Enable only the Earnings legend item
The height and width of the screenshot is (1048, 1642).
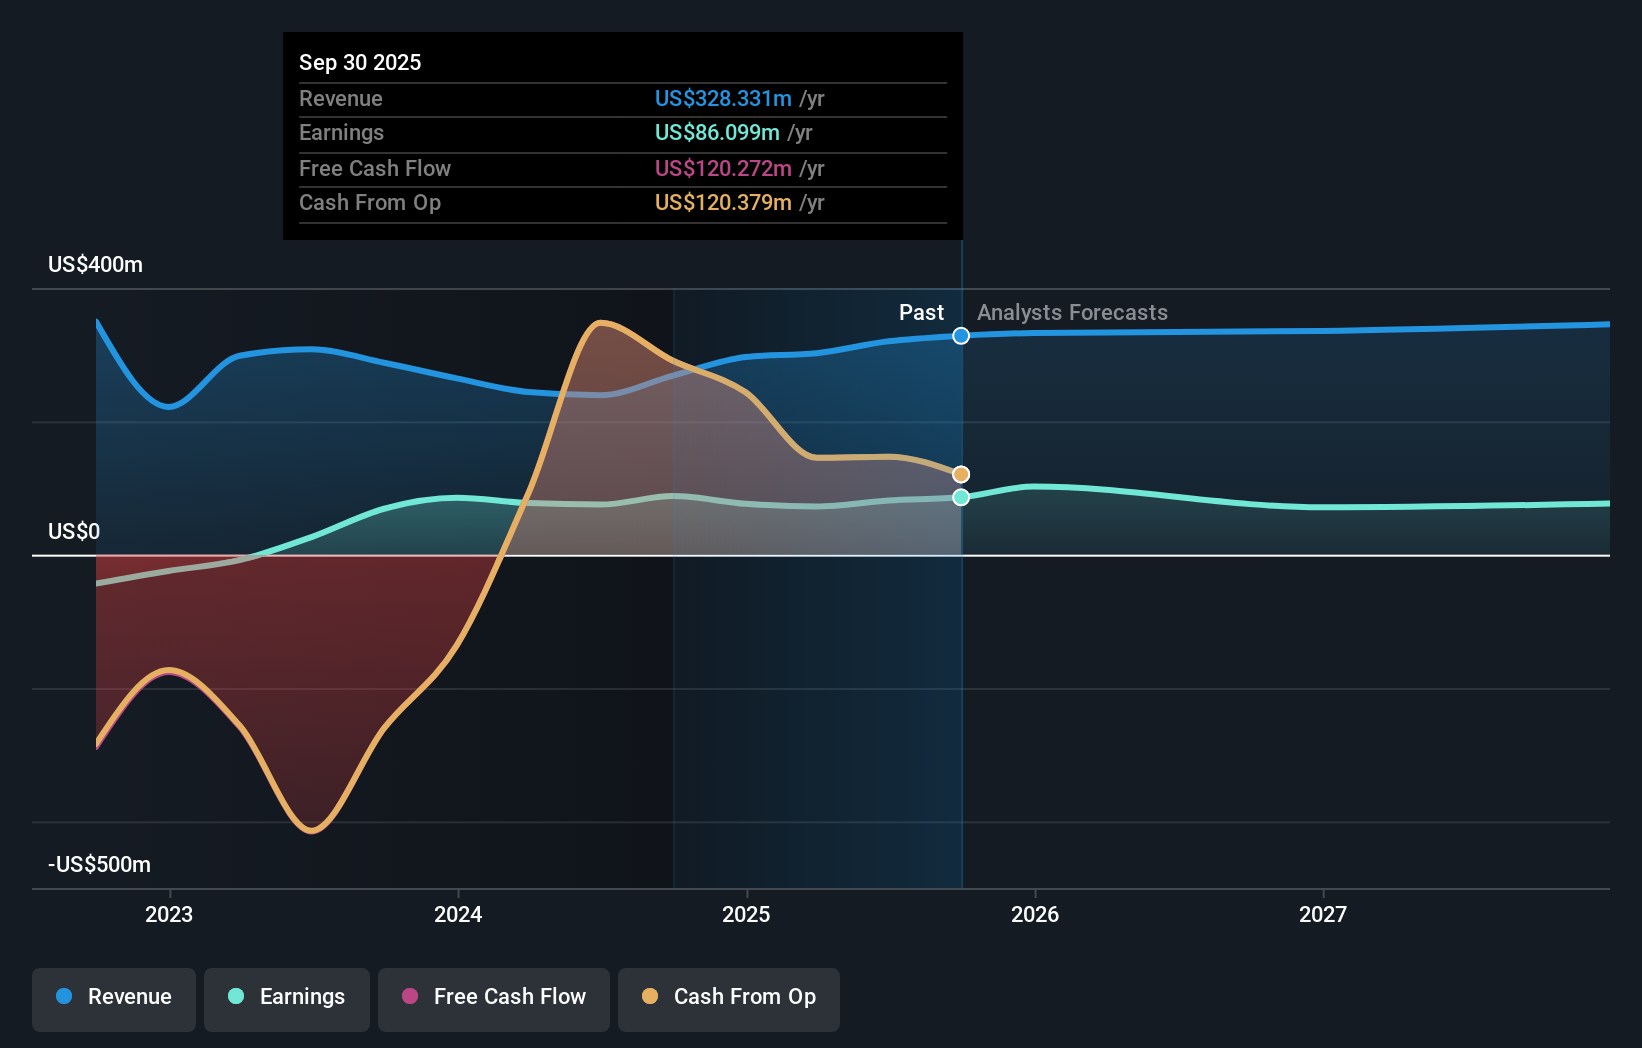287,997
